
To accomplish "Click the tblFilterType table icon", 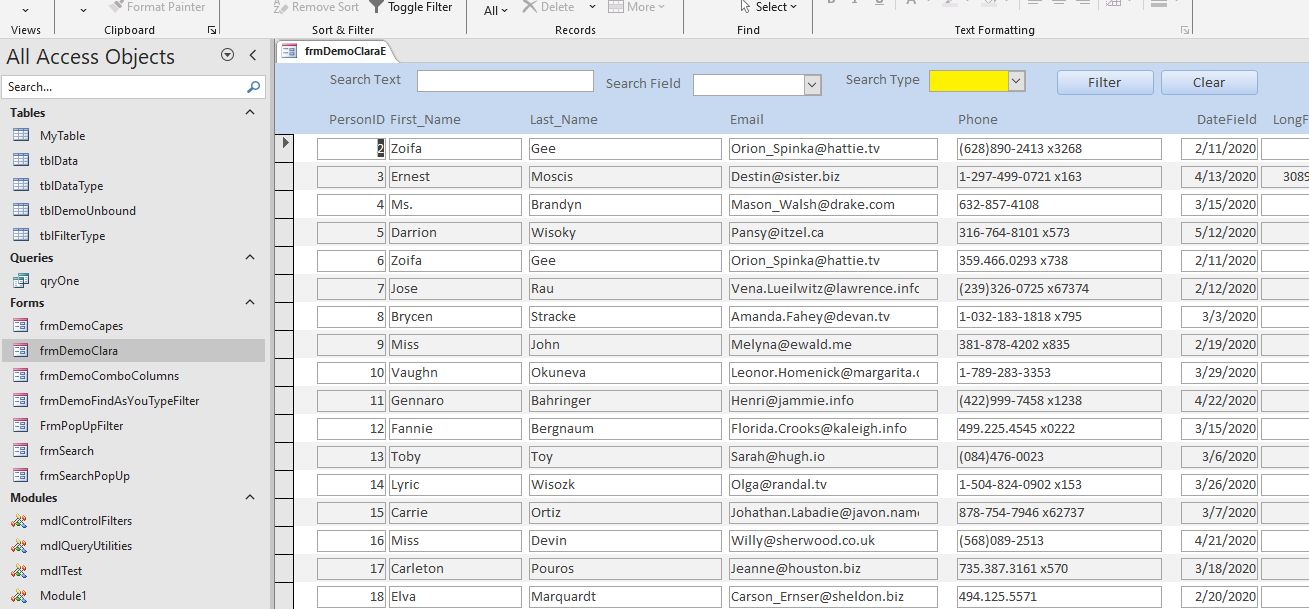I will point(20,236).
